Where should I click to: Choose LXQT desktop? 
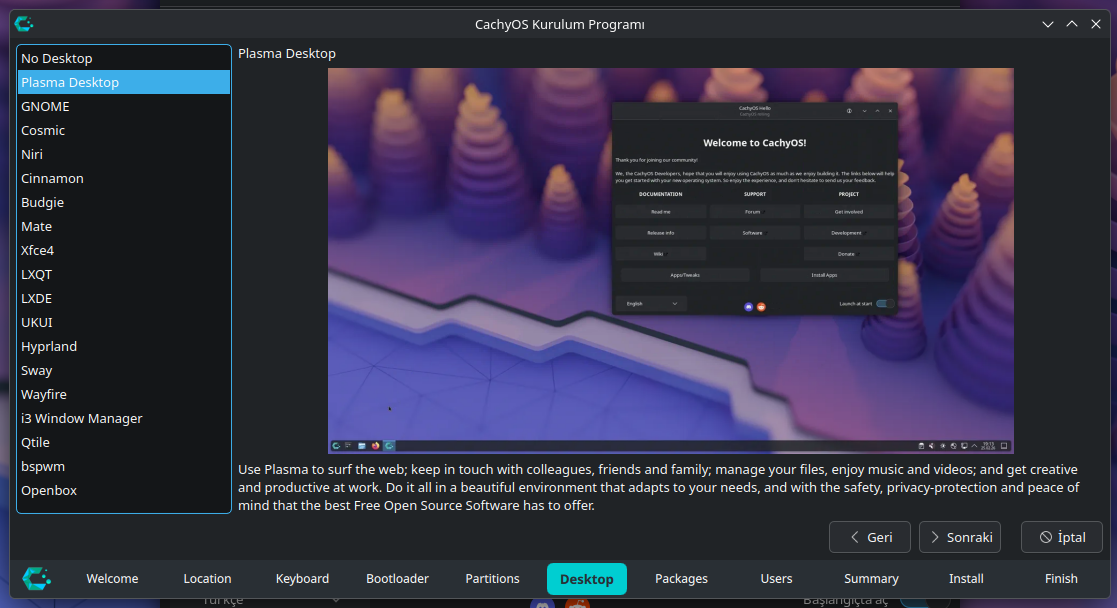(x=123, y=274)
